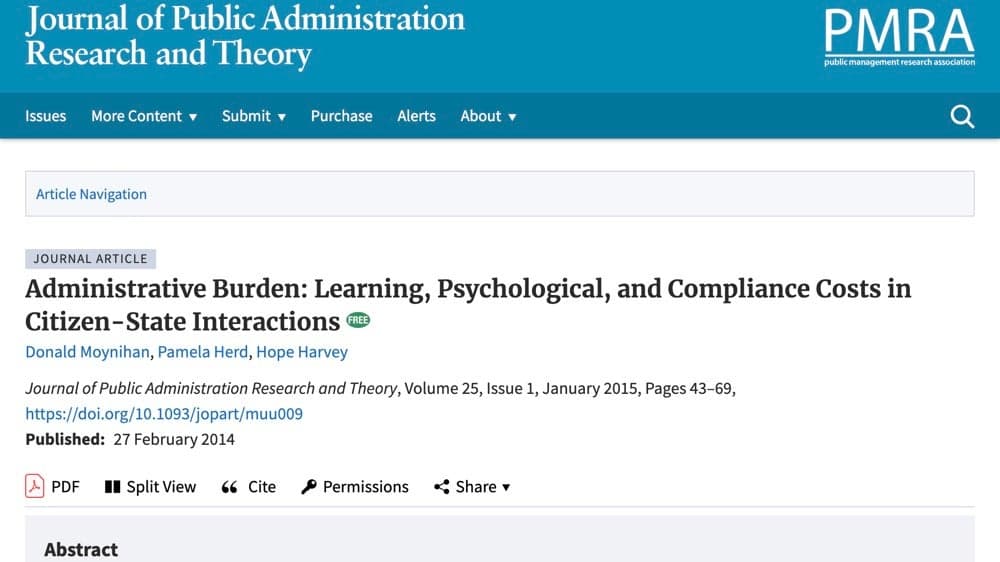
Task: Click the Permissions text label
Action: click(365, 487)
